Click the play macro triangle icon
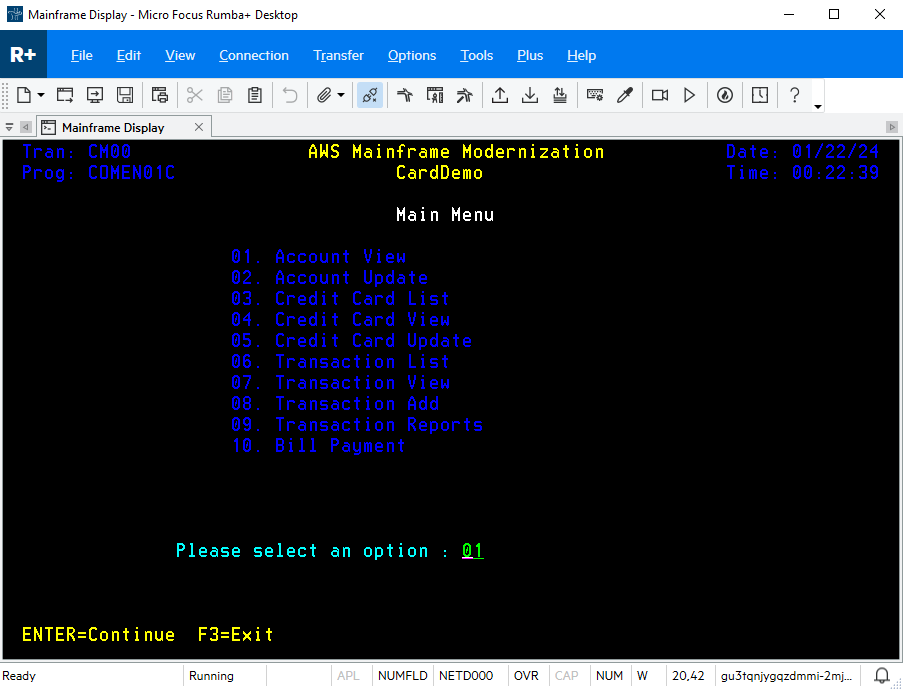The width and height of the screenshot is (903, 689). [x=689, y=95]
